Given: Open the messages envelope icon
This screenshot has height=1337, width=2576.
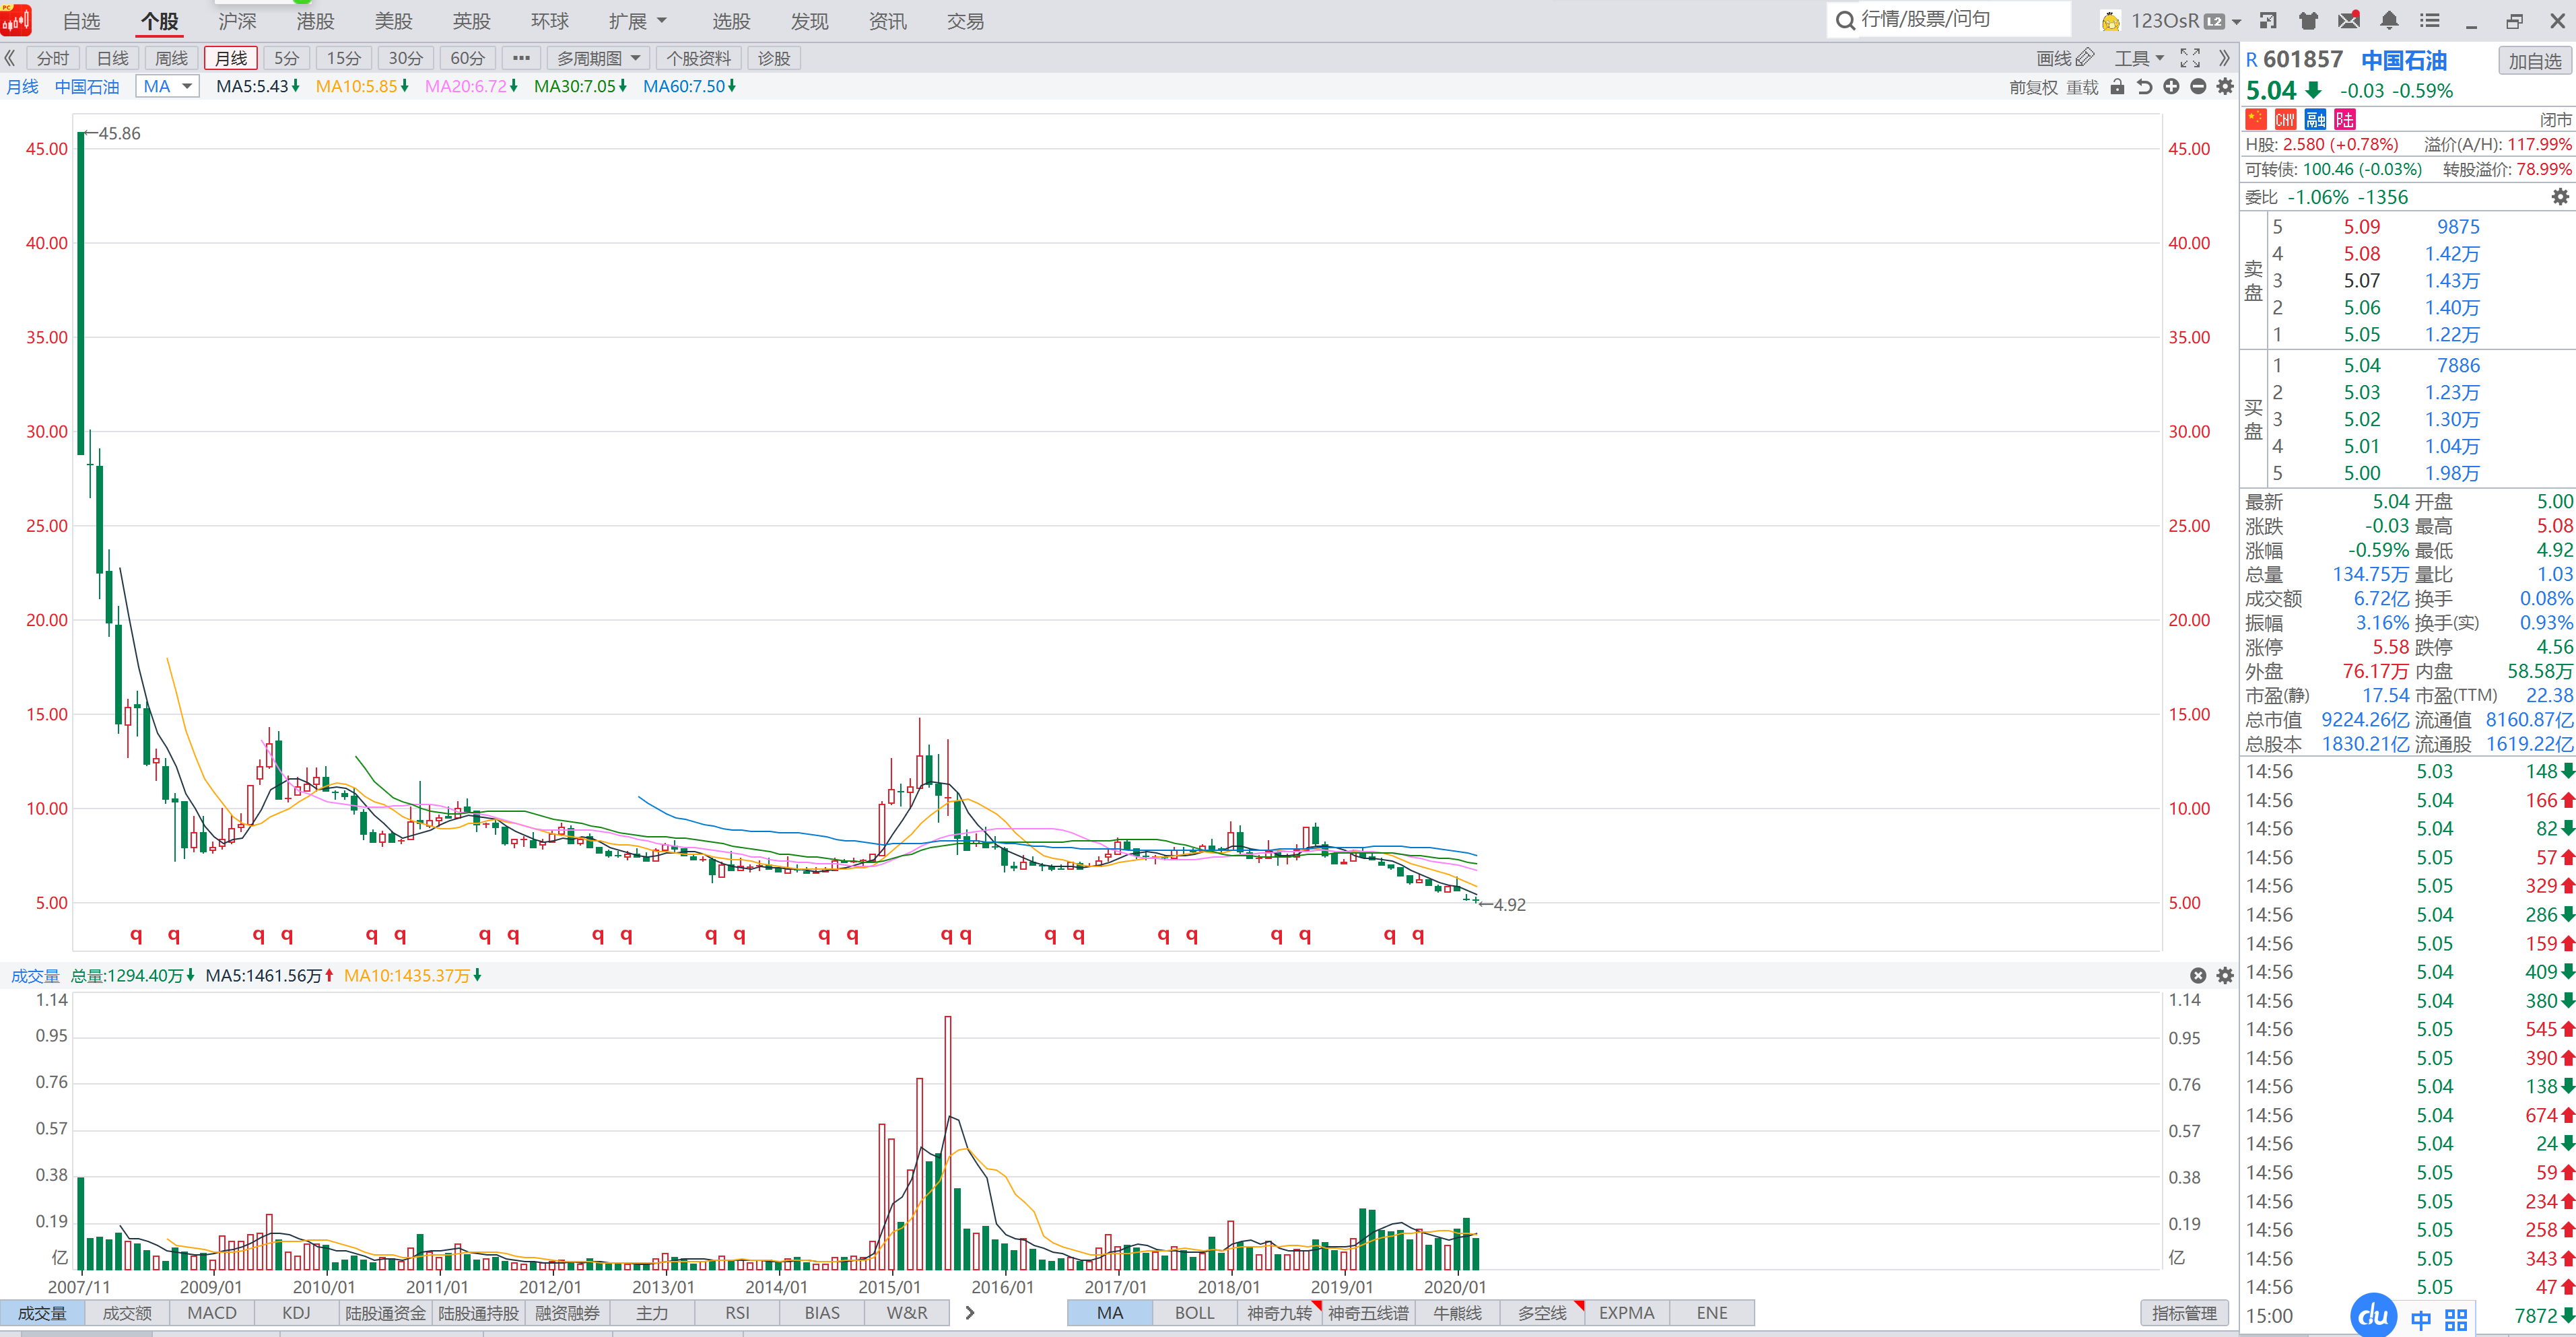Looking at the screenshot, I should coord(2349,20).
